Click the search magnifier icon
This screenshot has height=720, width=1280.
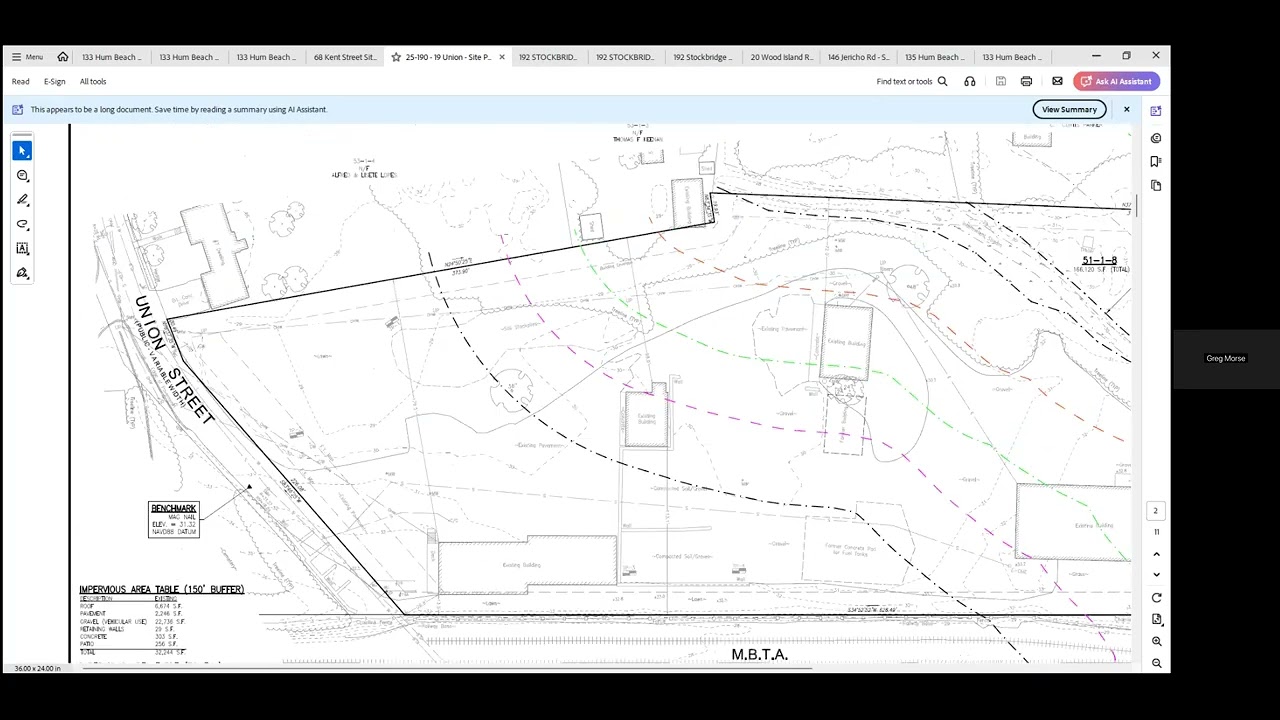pos(942,82)
